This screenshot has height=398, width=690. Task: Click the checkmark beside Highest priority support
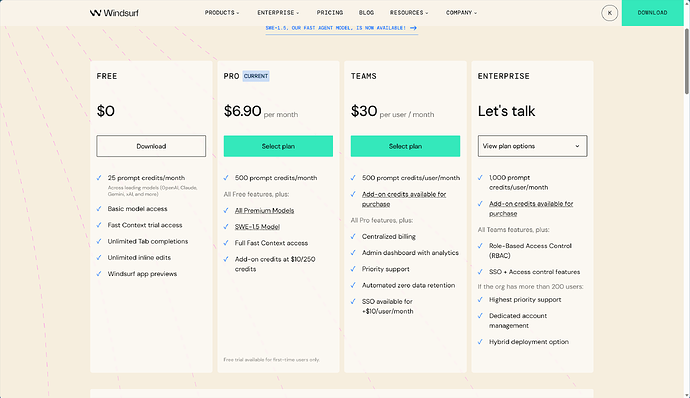click(481, 300)
